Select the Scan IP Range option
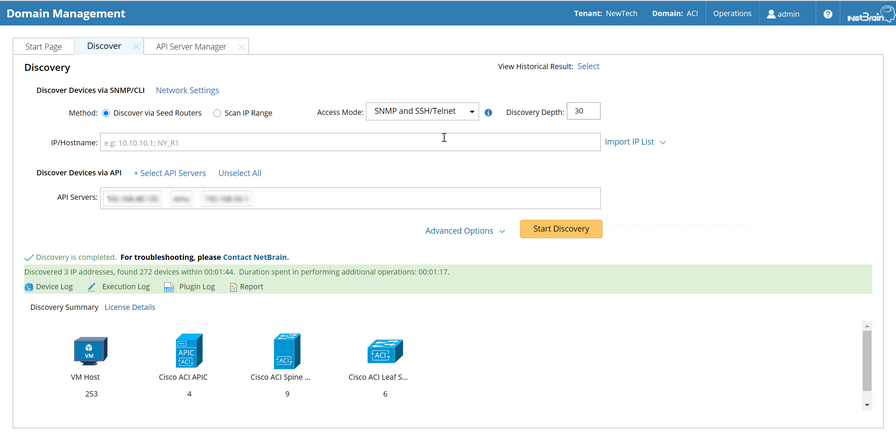 click(217, 113)
